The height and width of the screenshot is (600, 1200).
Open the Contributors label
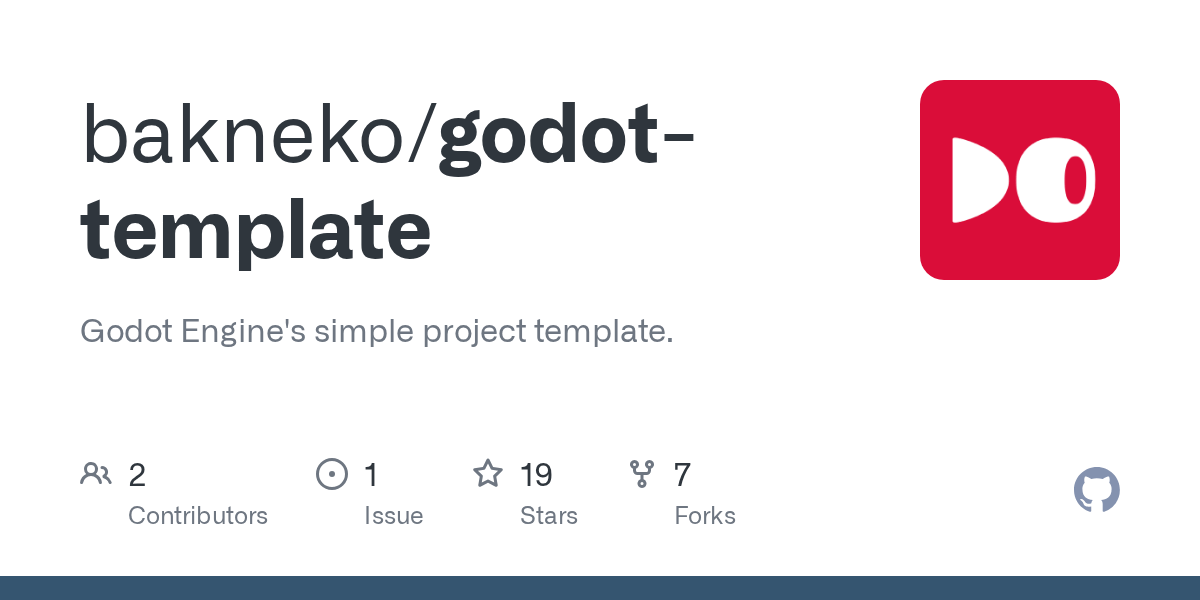198,516
